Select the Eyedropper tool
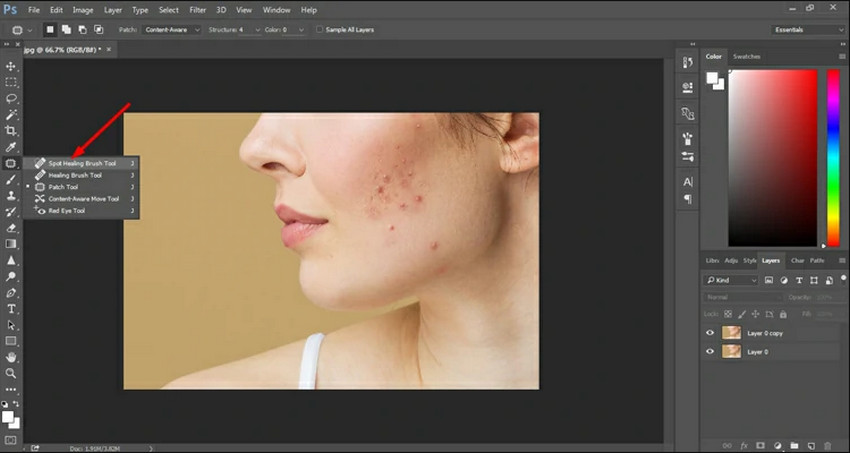The height and width of the screenshot is (453, 850). 10,147
